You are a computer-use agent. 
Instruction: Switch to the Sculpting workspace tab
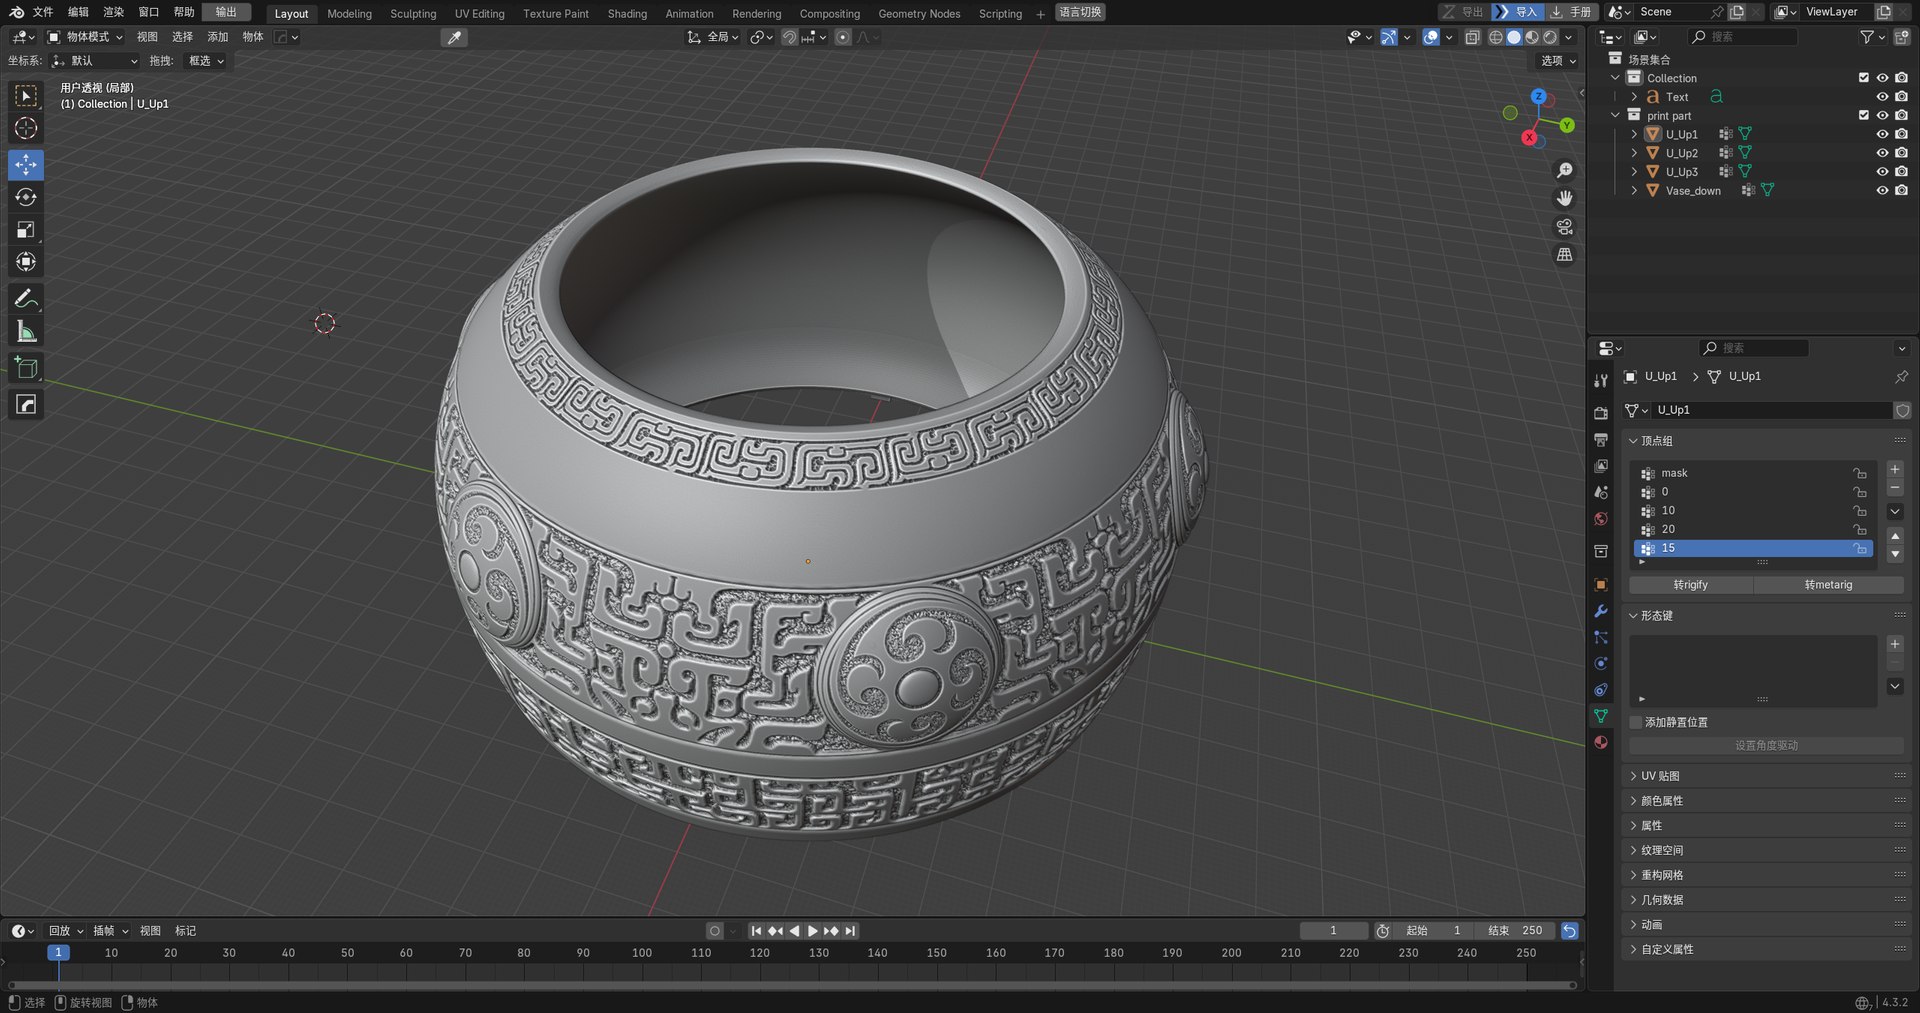pyautogui.click(x=413, y=13)
